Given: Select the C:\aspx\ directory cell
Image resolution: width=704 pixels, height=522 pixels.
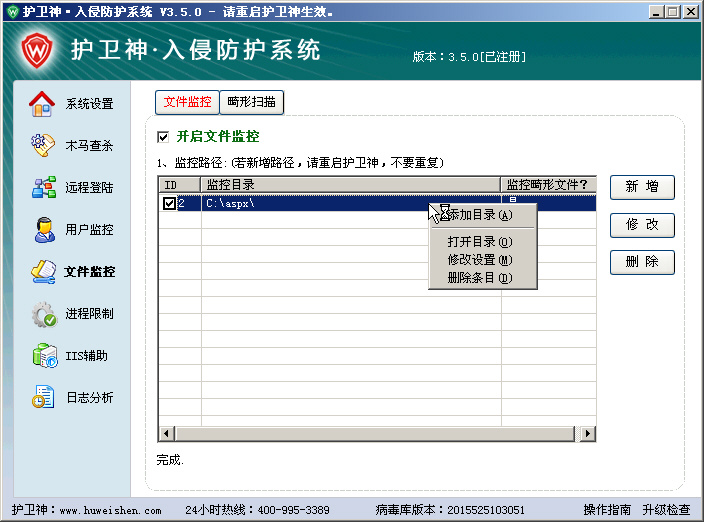Looking at the screenshot, I should tap(351, 203).
